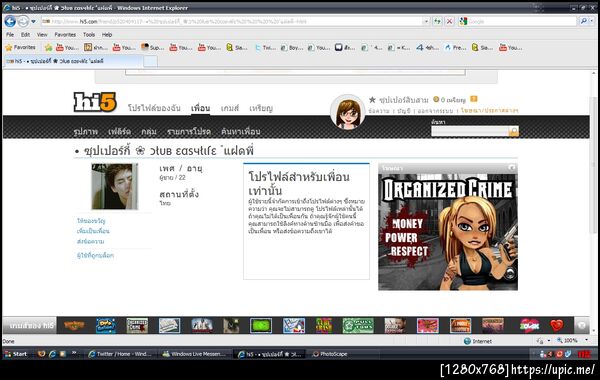Open the "Boy..." bookmark in favorites bar
Viewport: 600px width, 380px height.
[292, 48]
